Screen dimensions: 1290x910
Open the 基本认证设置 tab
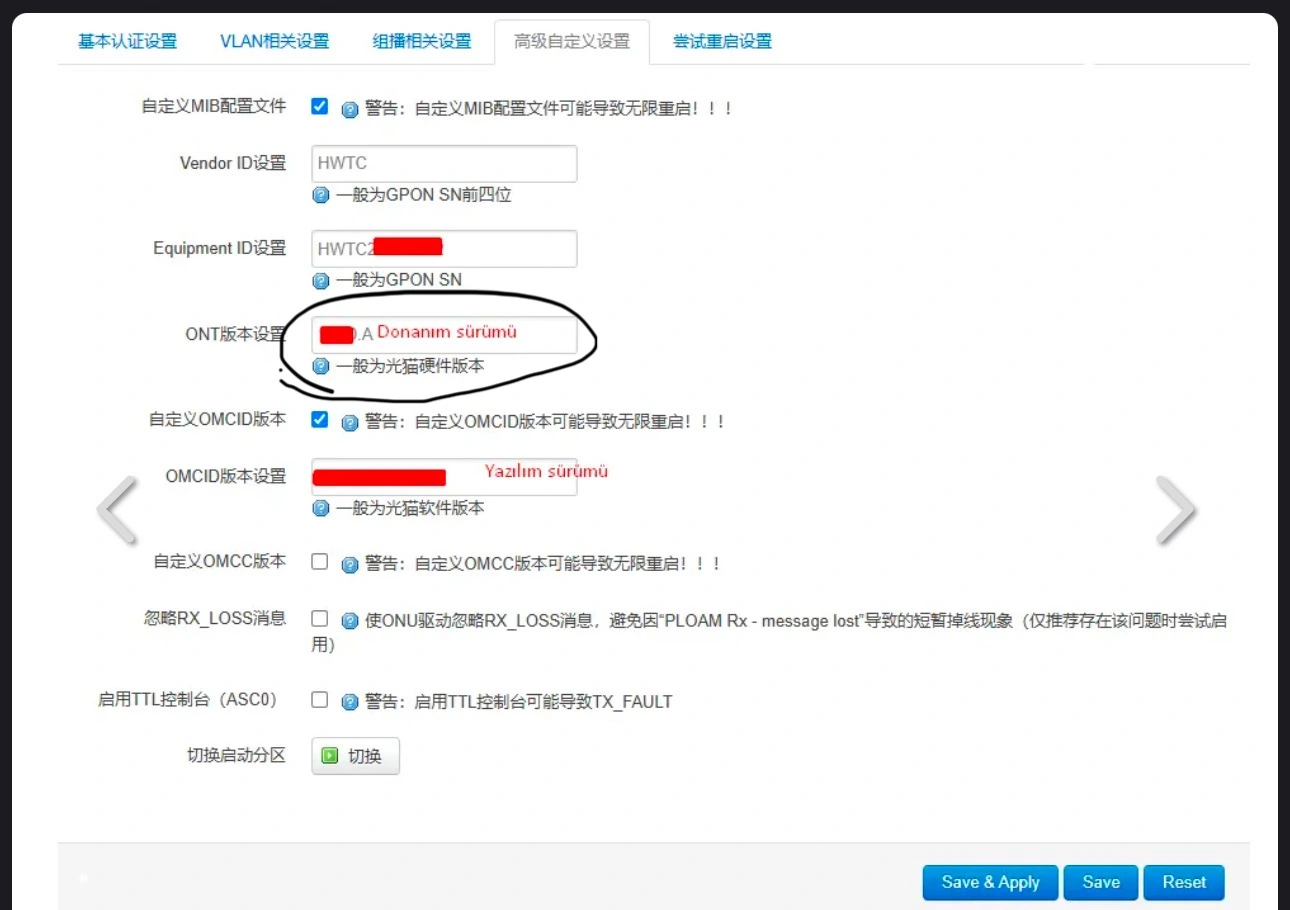coord(127,41)
